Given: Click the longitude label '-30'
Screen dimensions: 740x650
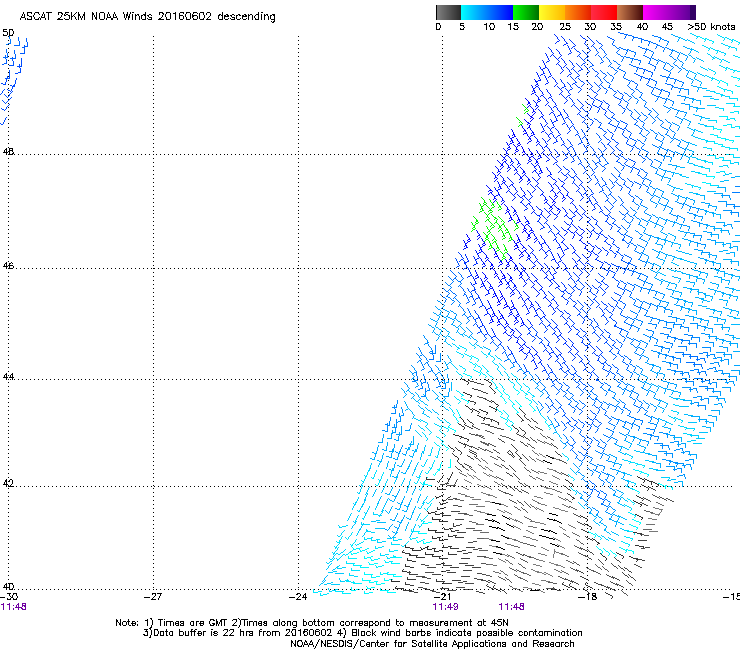Looking at the screenshot, I should [x=9, y=596].
